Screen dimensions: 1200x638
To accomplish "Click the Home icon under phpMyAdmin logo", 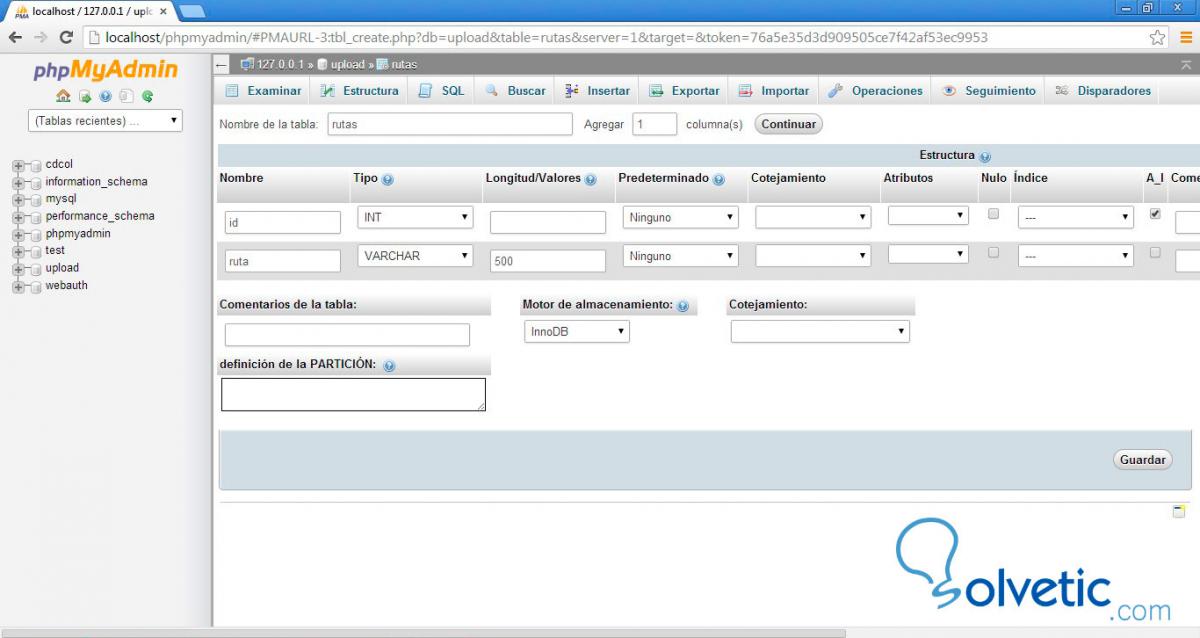I will (63, 97).
